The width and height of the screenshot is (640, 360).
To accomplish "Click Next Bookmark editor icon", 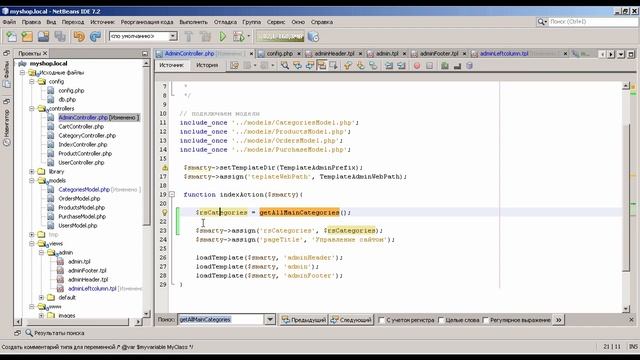I will pos(360,65).
